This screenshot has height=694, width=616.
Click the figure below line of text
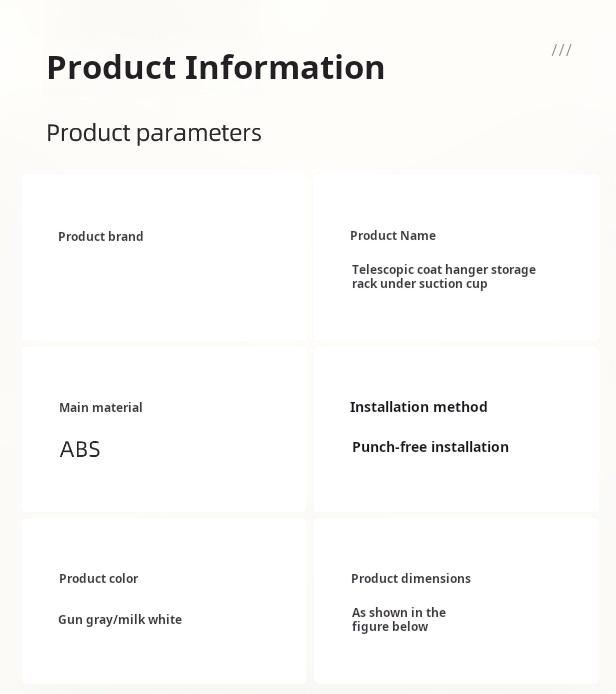click(390, 627)
